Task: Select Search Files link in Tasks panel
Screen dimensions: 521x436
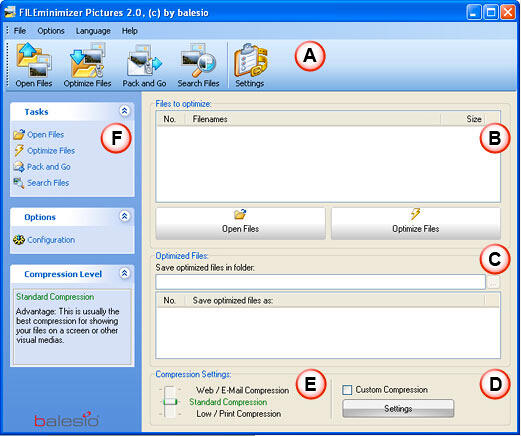Action: (48, 183)
